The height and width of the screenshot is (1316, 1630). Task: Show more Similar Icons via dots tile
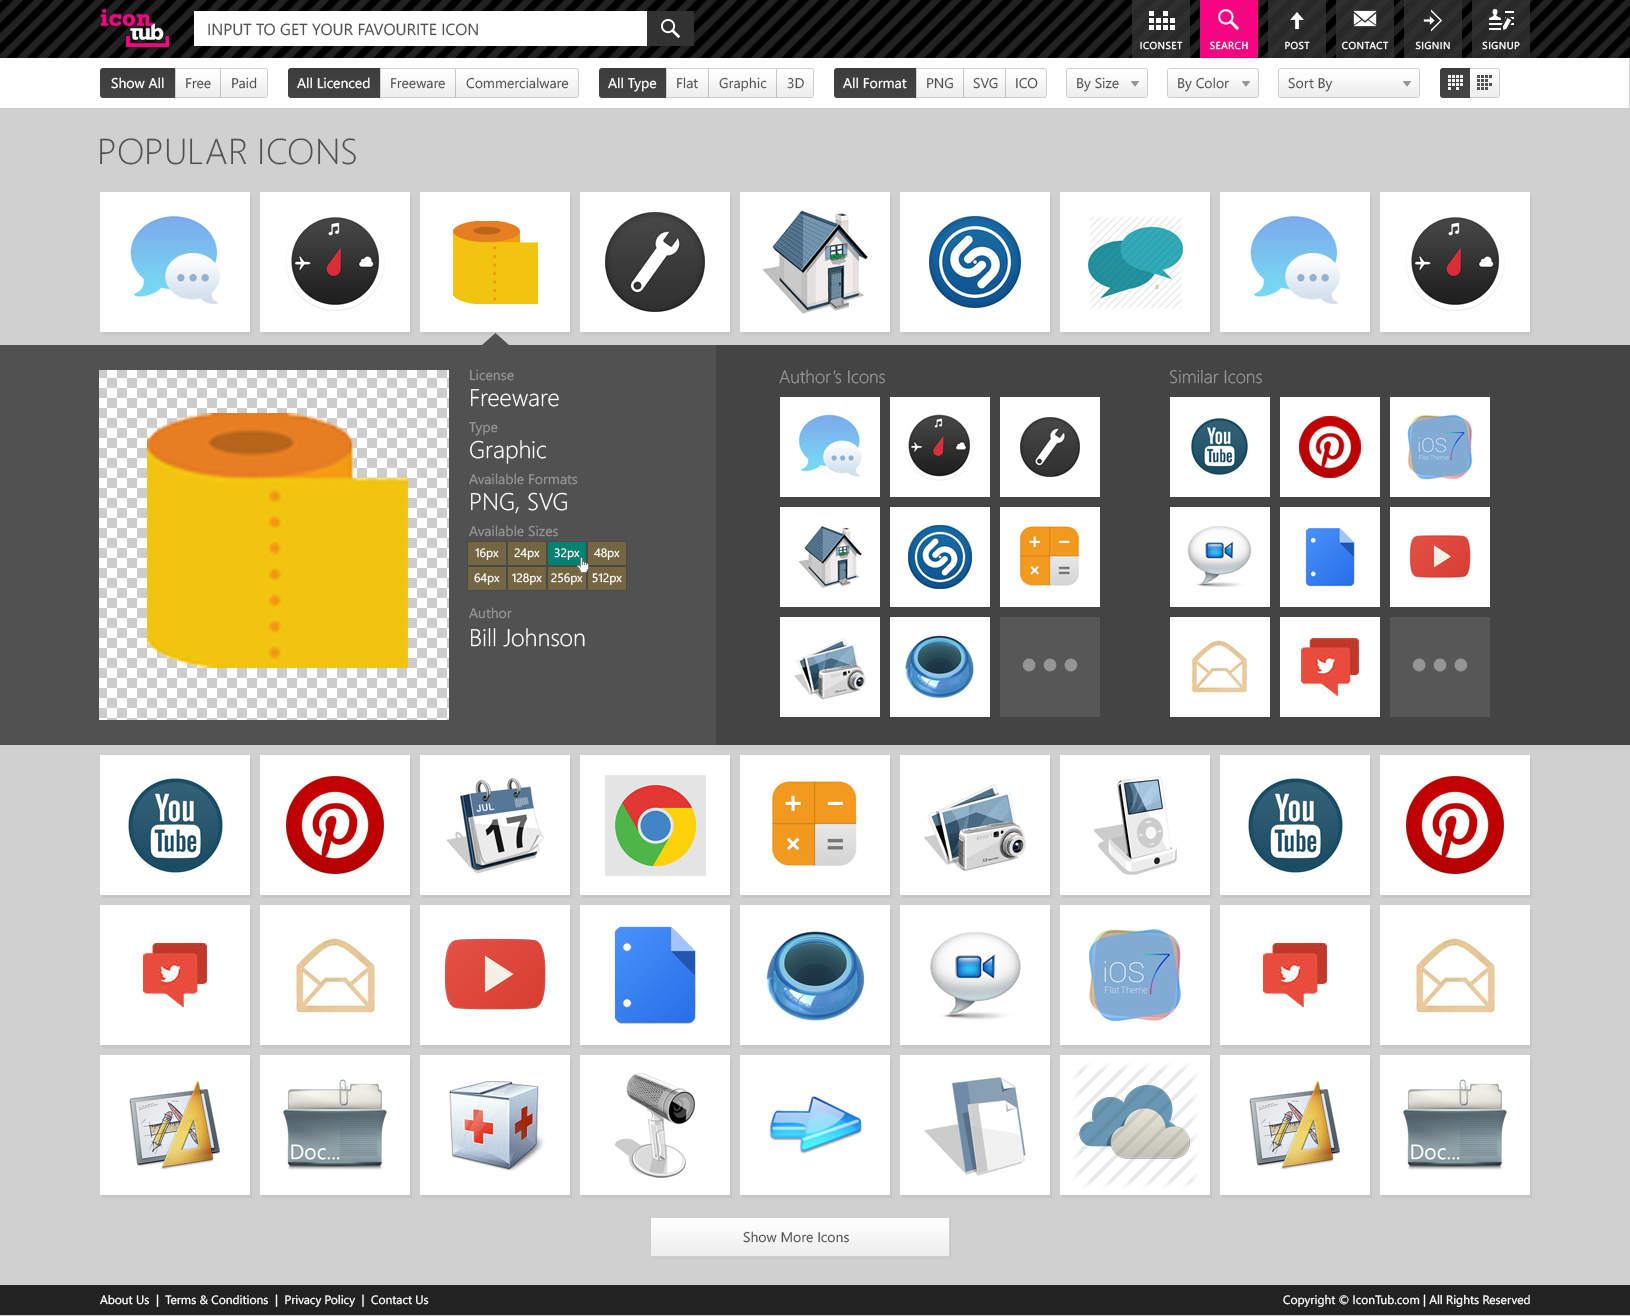pos(1440,667)
